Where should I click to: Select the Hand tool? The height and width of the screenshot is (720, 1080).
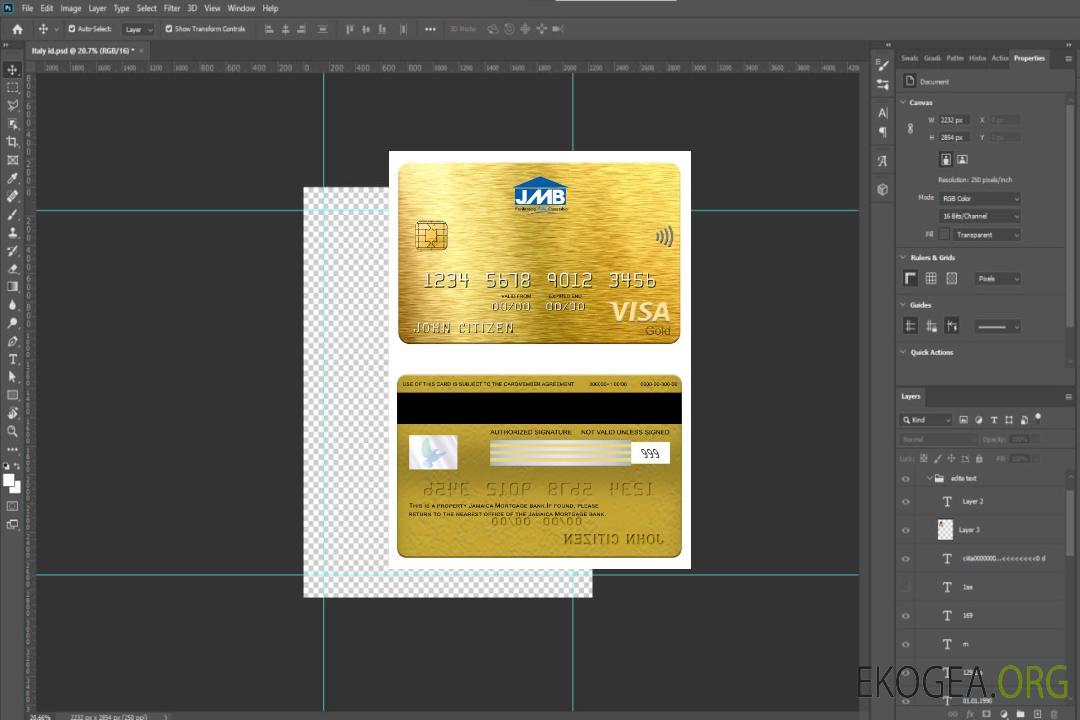(x=12, y=413)
